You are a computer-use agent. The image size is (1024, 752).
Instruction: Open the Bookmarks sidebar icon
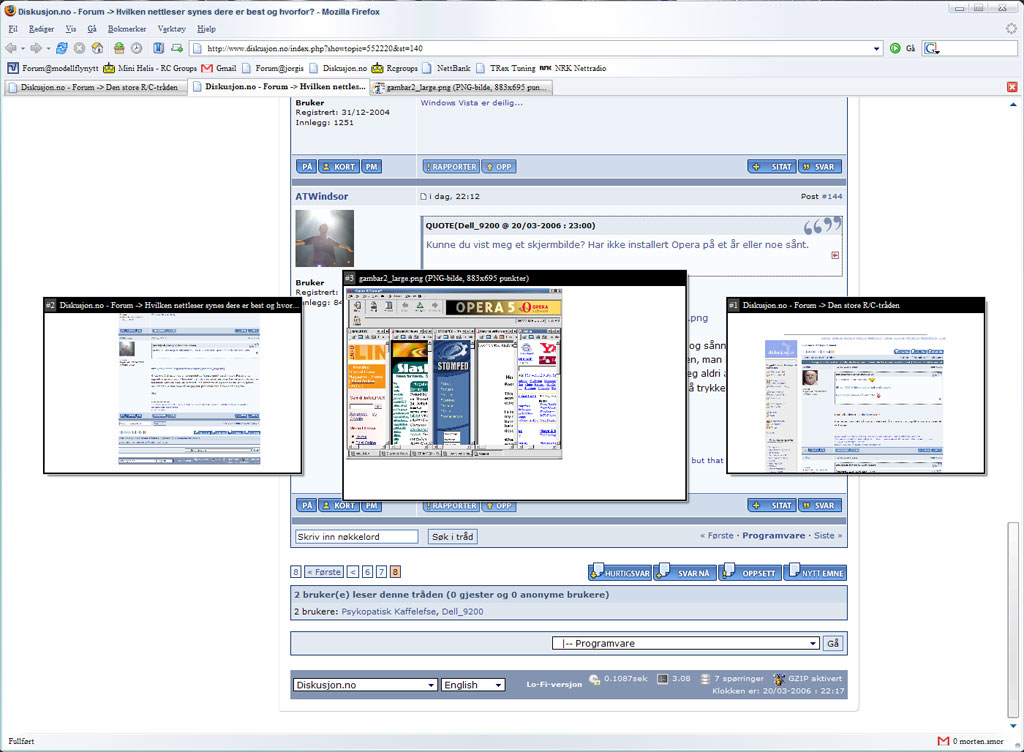point(158,48)
